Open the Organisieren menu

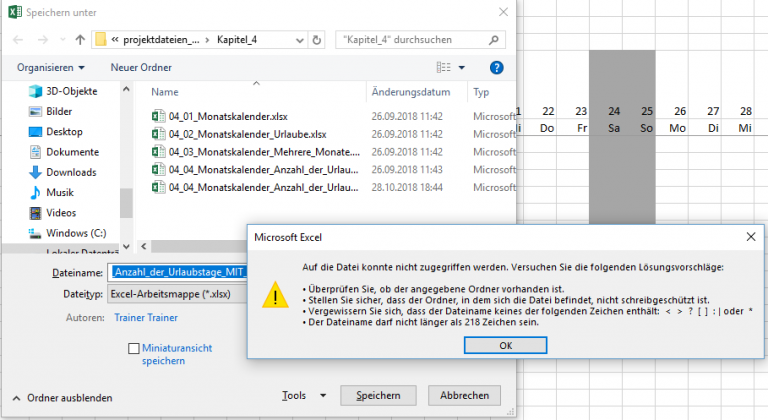click(x=50, y=68)
